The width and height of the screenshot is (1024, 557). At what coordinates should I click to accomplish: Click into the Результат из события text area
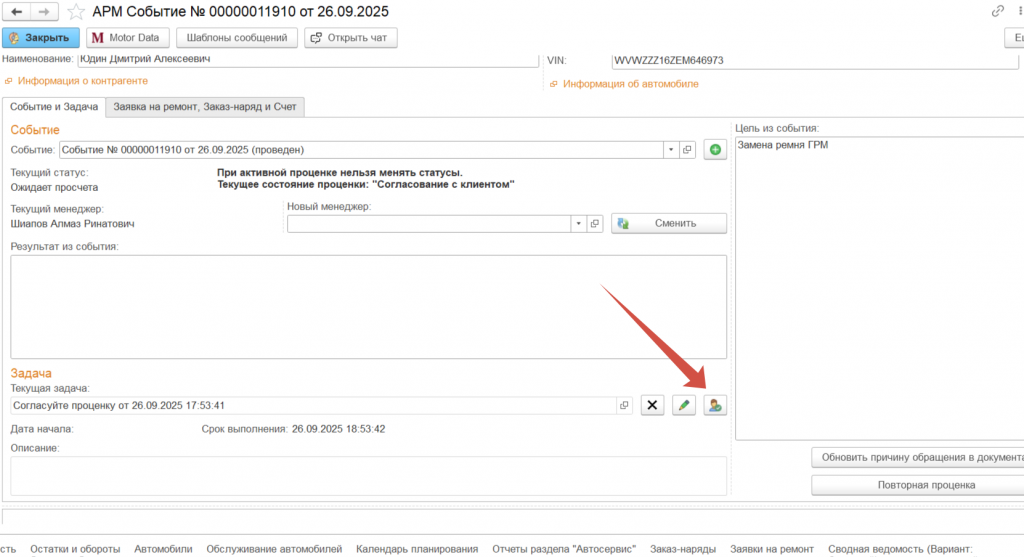pyautogui.click(x=368, y=306)
